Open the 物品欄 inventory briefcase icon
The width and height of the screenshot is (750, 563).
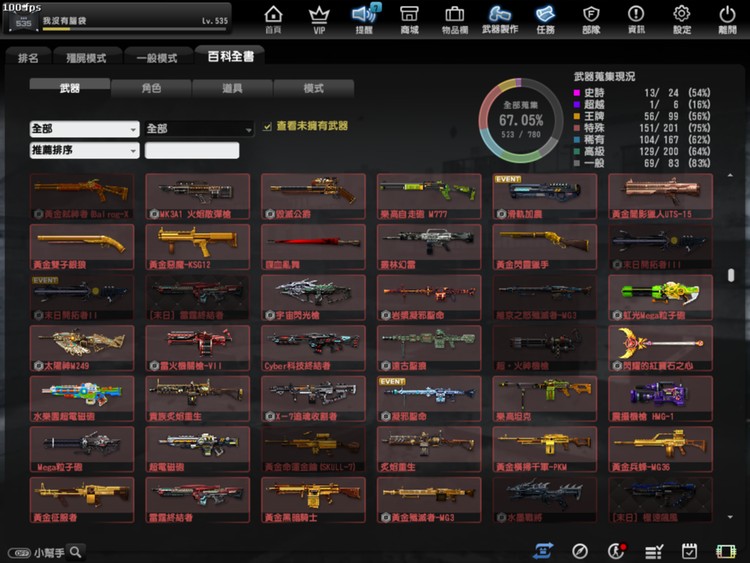pyautogui.click(x=454, y=18)
